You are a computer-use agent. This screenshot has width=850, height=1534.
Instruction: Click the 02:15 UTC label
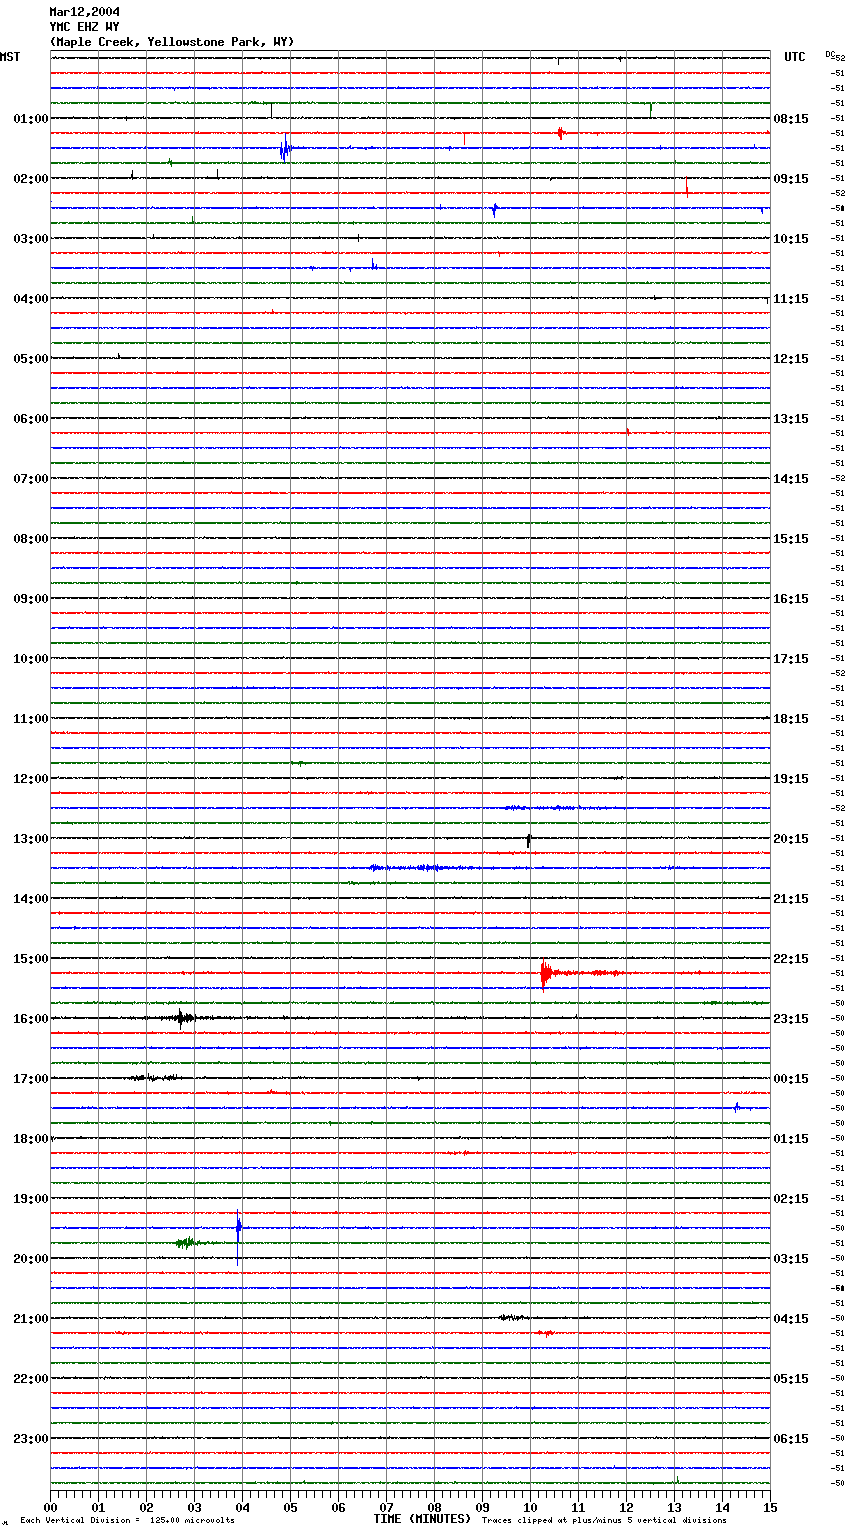click(791, 1199)
